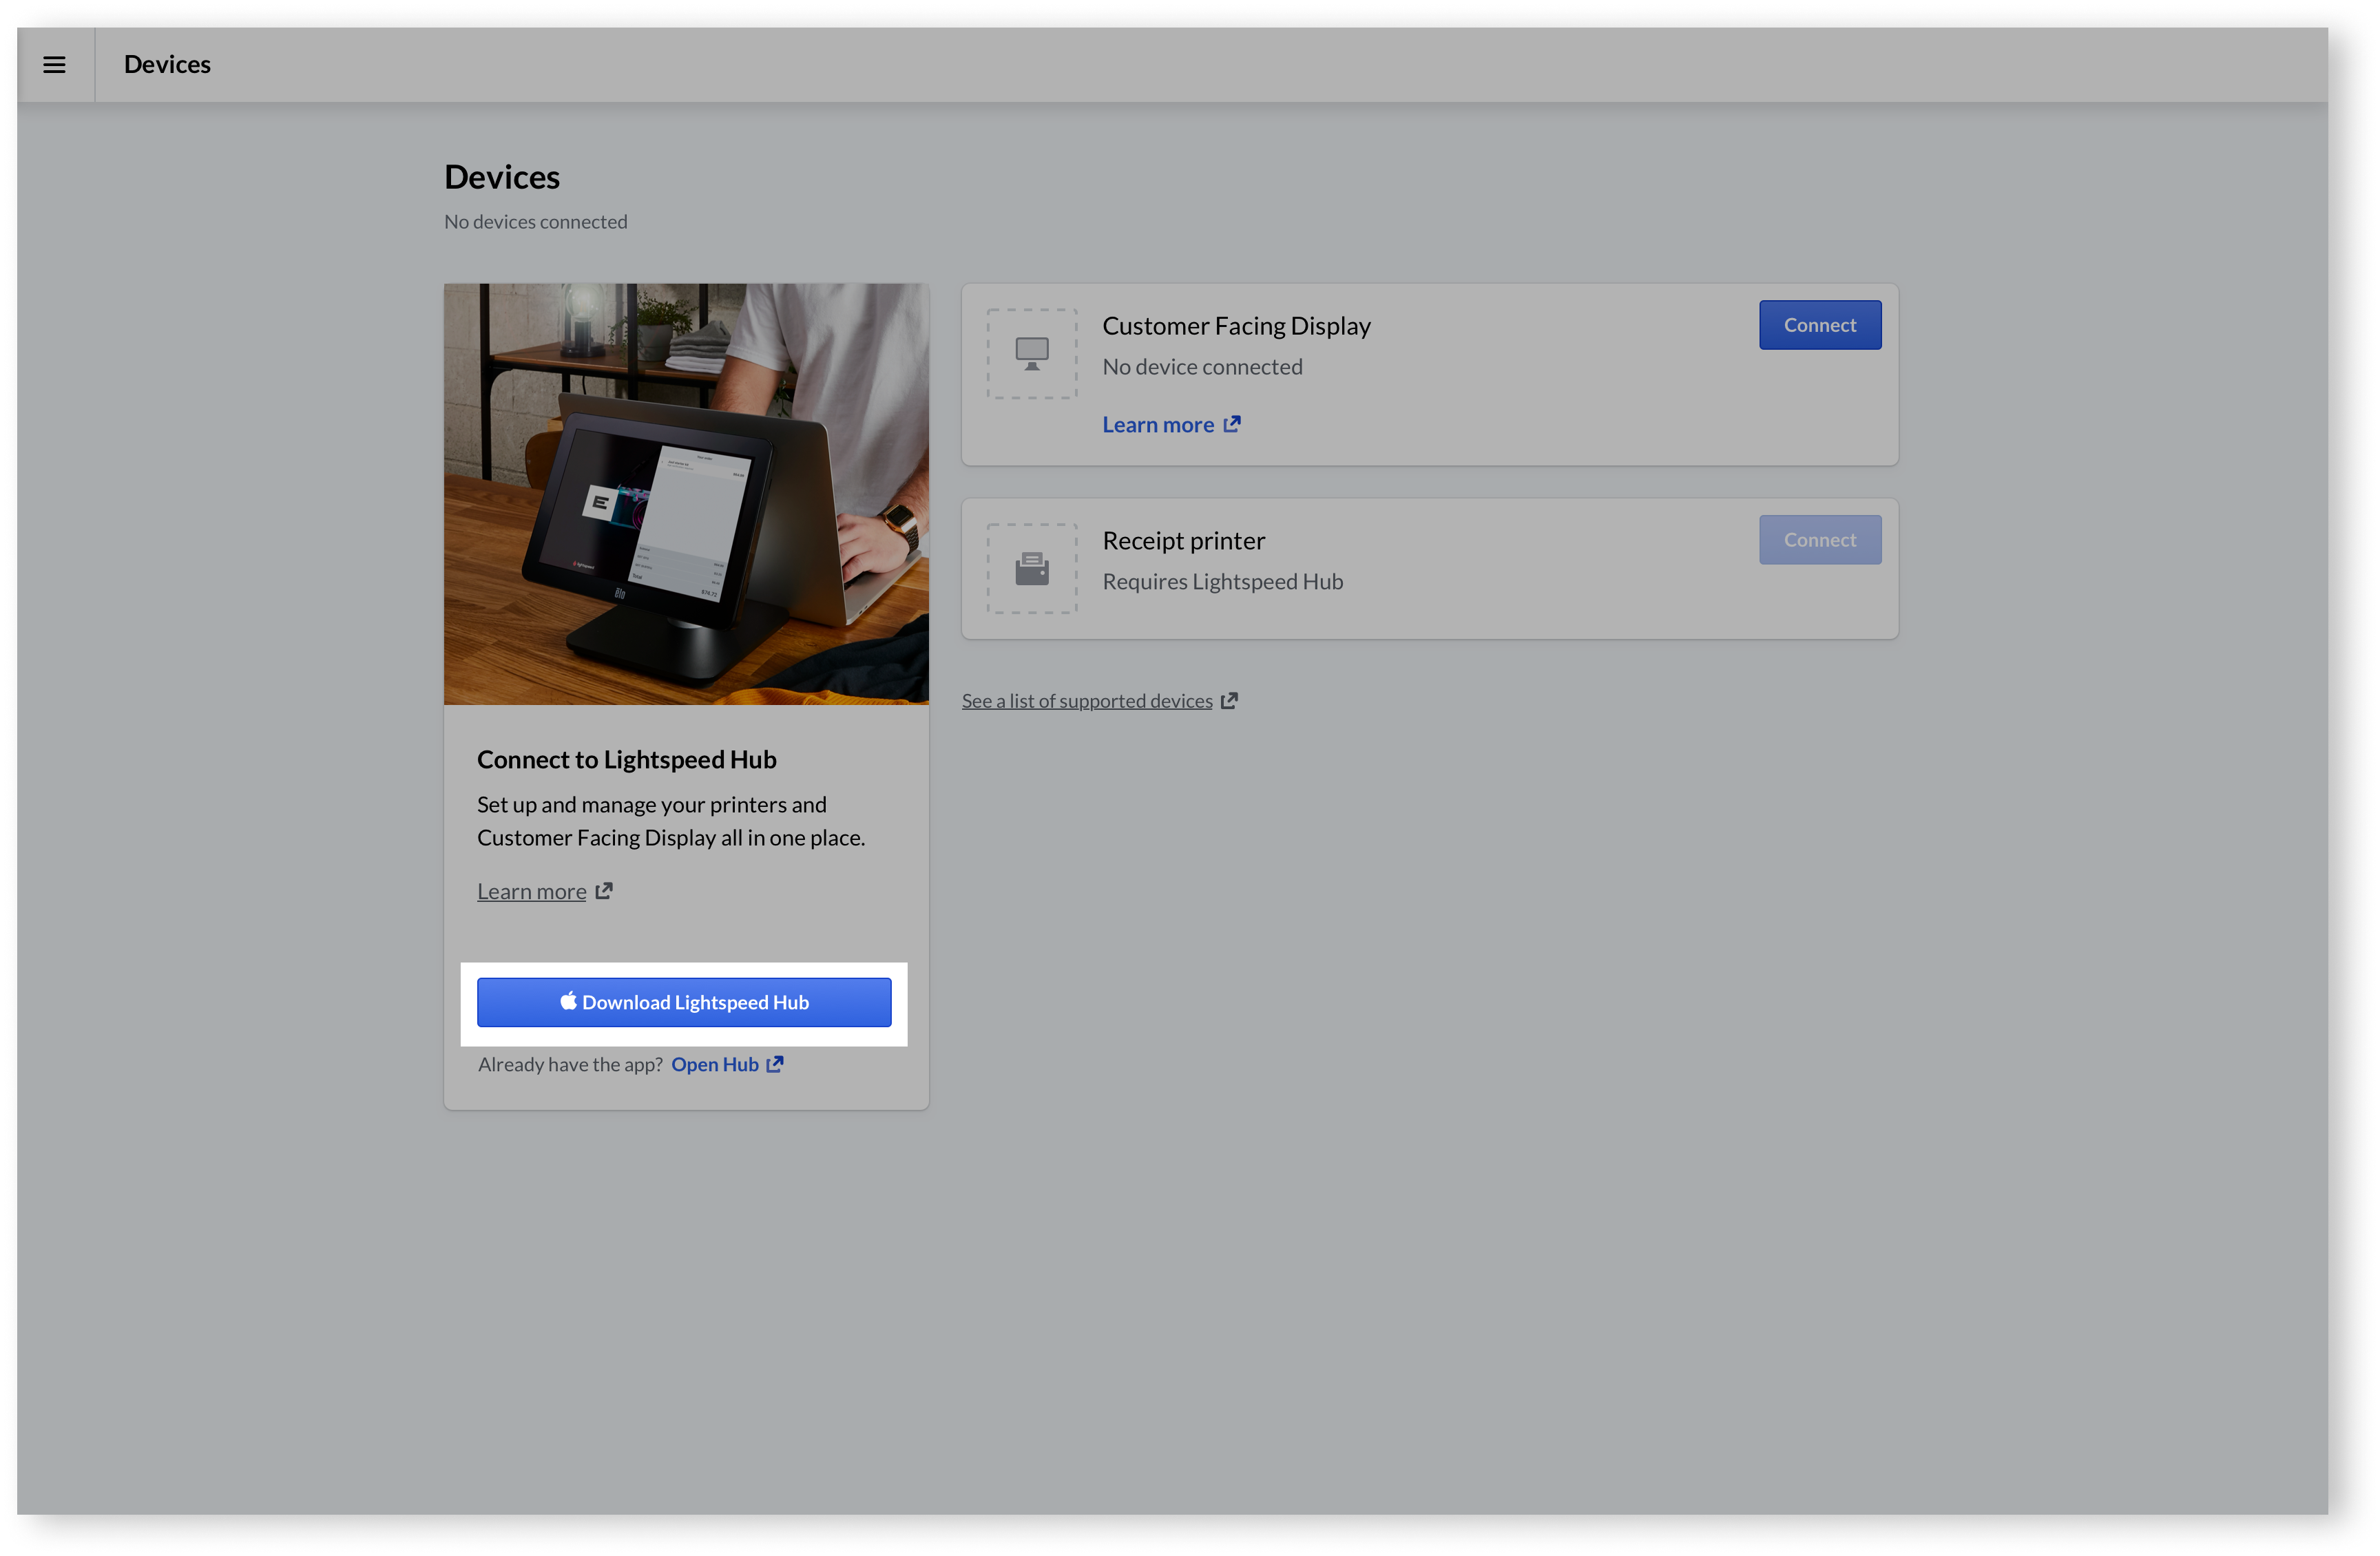Expand the navigation sidebar panel
The height and width of the screenshot is (1556, 2380).
(54, 64)
